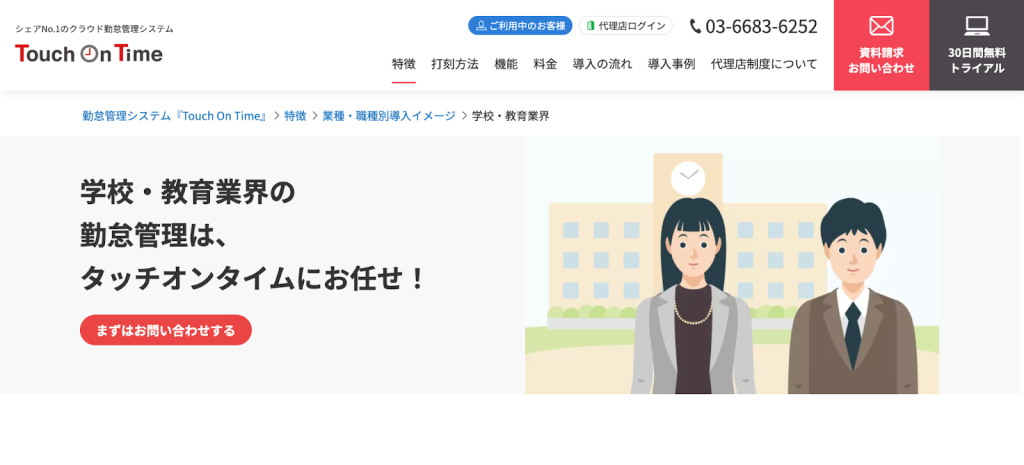Screen dimensions: 1024x465
Task: Select the 導入事例 navigation item
Action: tap(671, 64)
